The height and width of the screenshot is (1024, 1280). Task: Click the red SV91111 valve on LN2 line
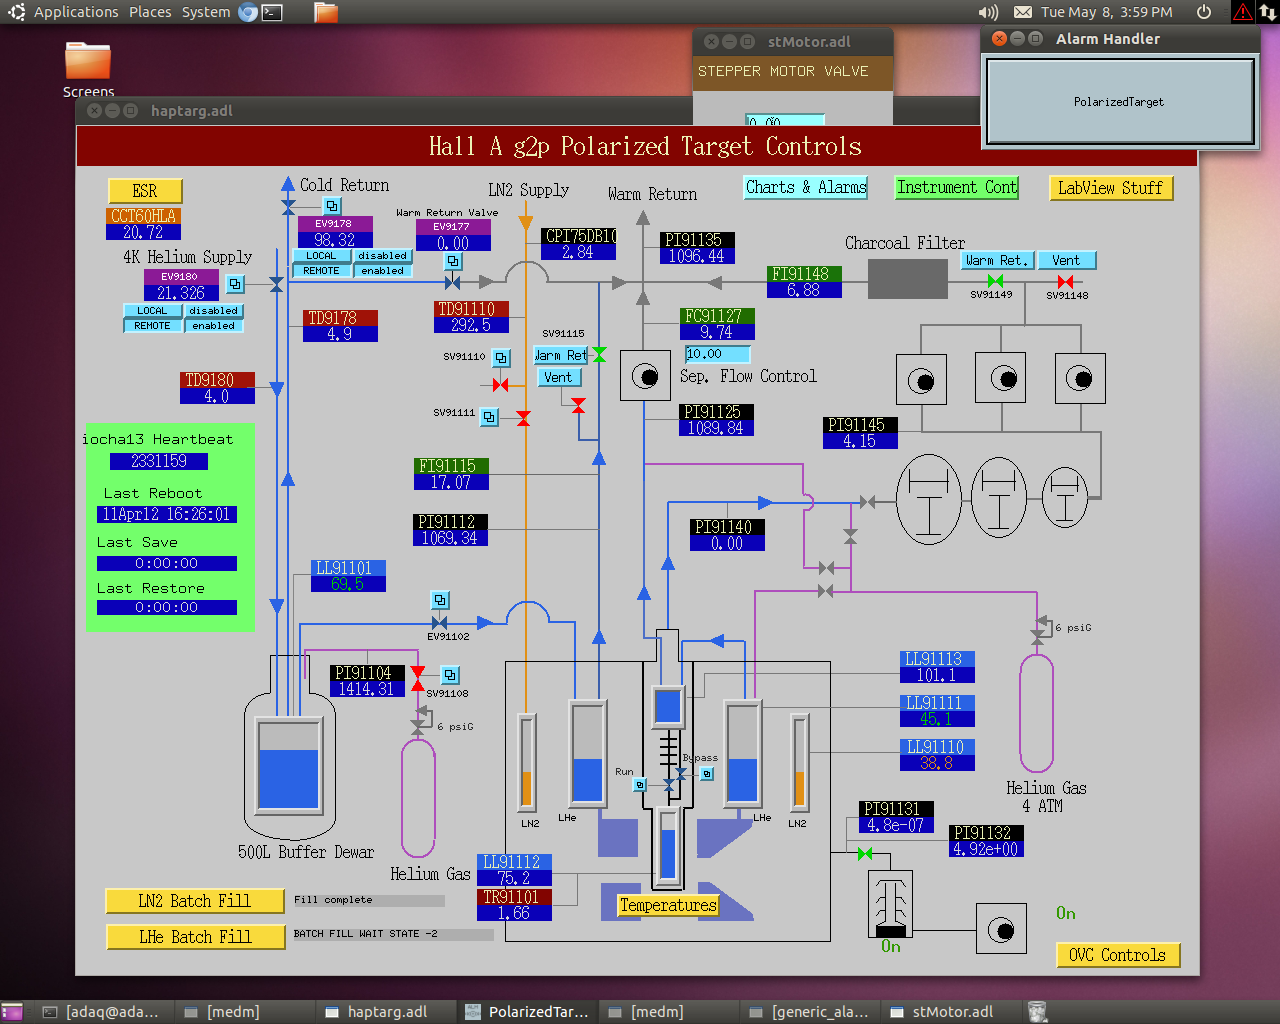tap(523, 418)
